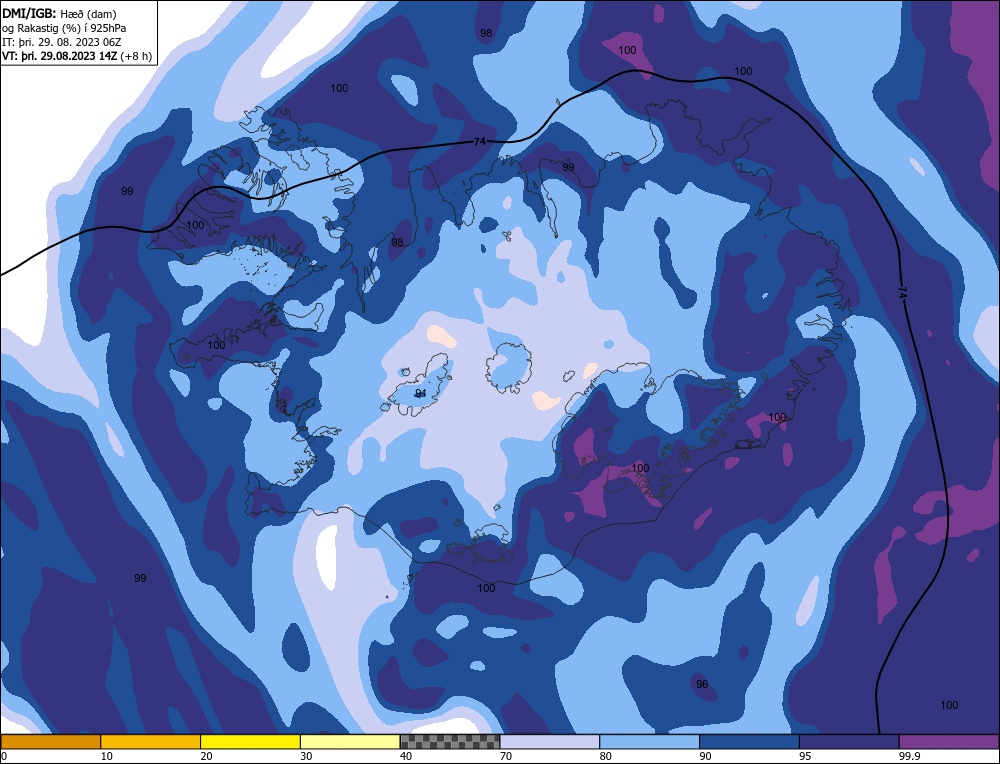Image resolution: width=1000 pixels, height=764 pixels.
Task: Click the medium blue 90–95 legend swatch
Action: (x=749, y=741)
